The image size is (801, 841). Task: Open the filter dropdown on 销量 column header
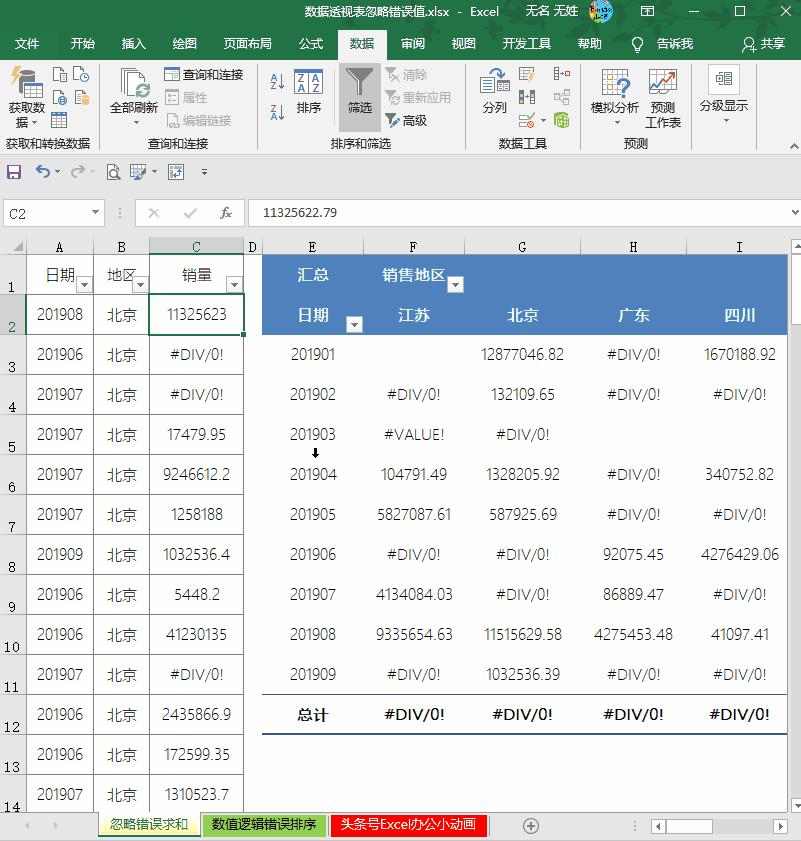[x=233, y=285]
